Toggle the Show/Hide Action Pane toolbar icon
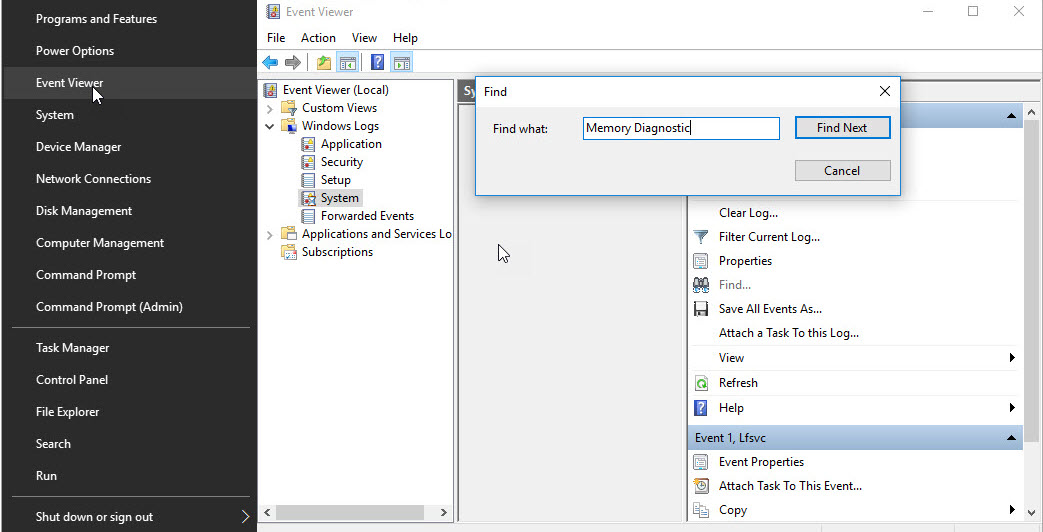1043x532 pixels. 401,63
